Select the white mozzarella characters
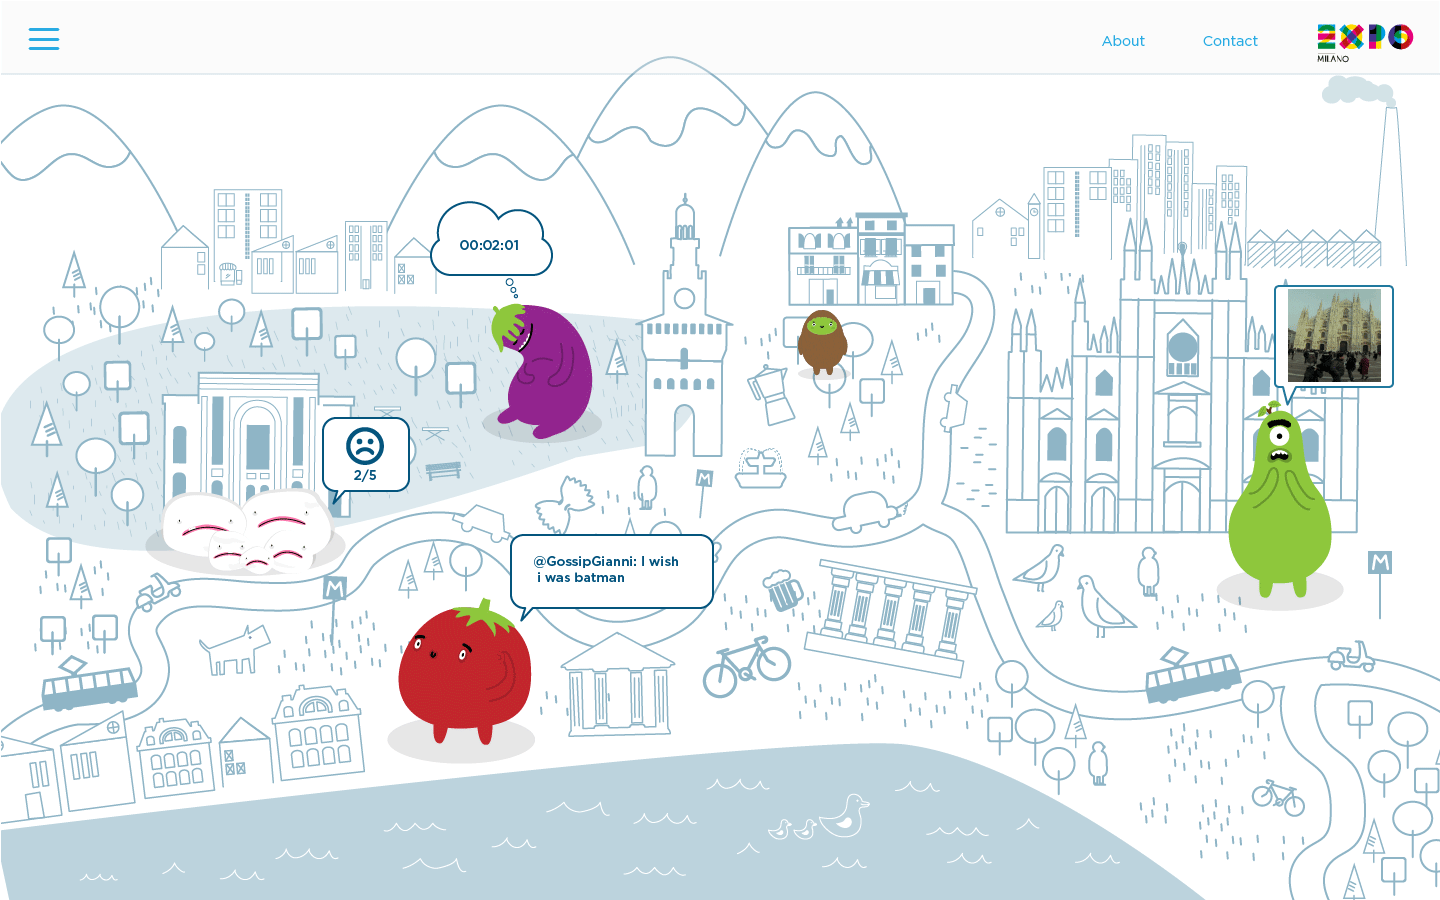This screenshot has height=900, width=1440. pos(246,531)
